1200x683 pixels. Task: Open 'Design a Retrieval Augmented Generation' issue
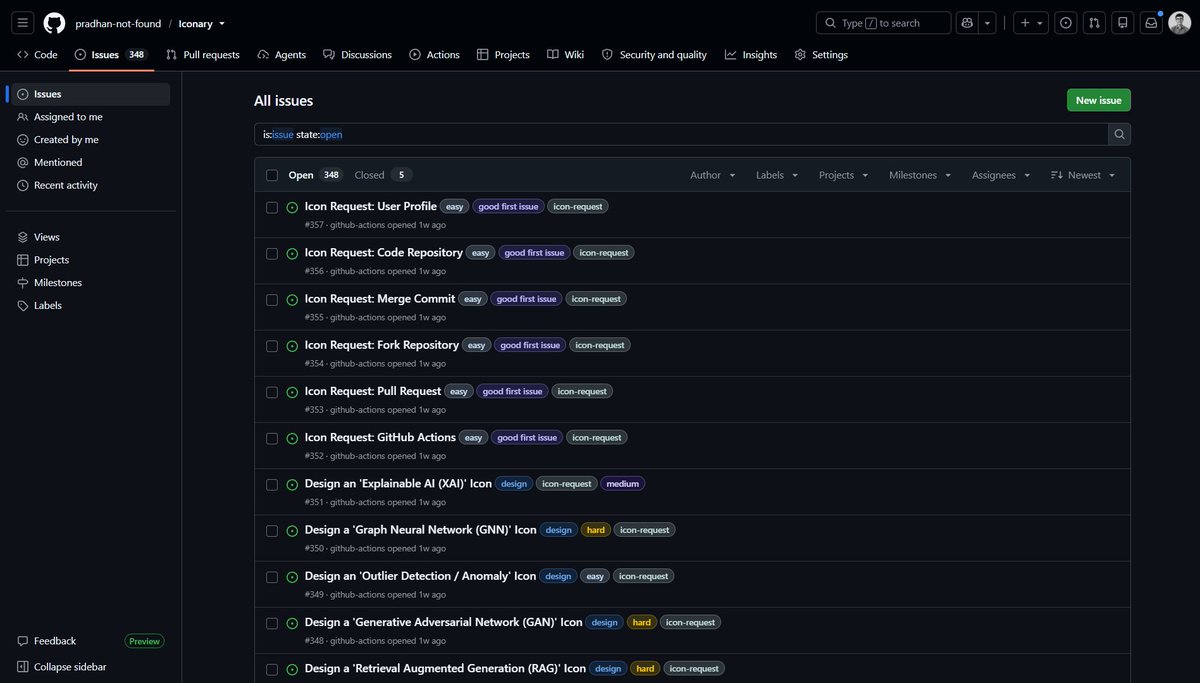[445, 668]
